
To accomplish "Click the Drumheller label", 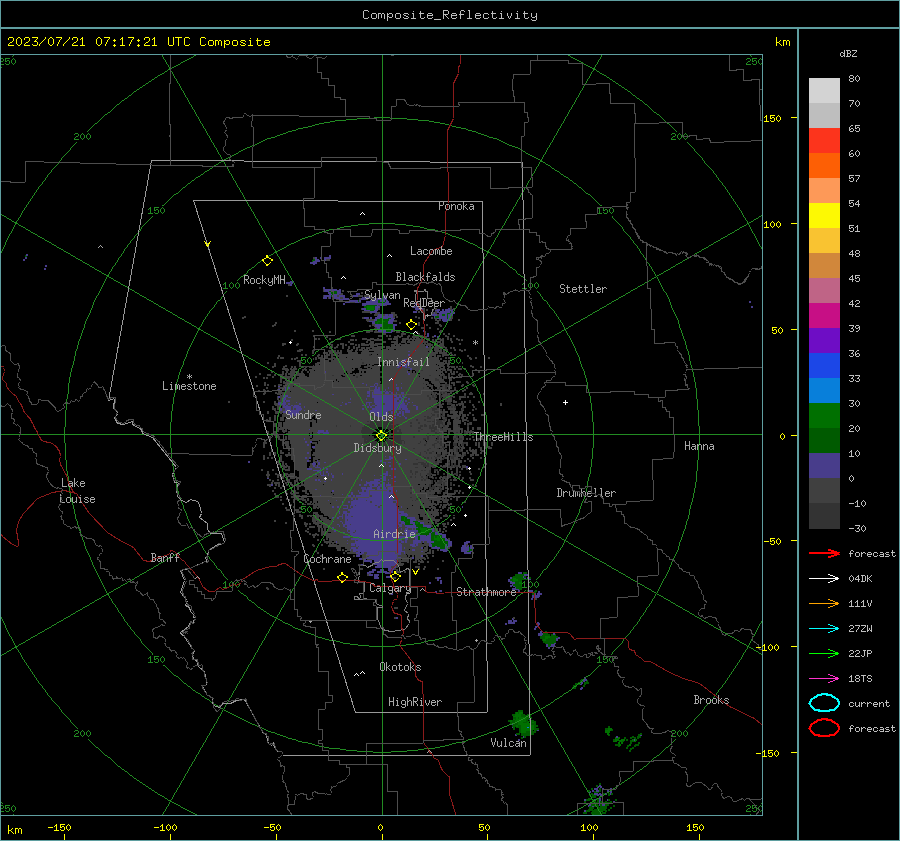I will pos(586,493).
